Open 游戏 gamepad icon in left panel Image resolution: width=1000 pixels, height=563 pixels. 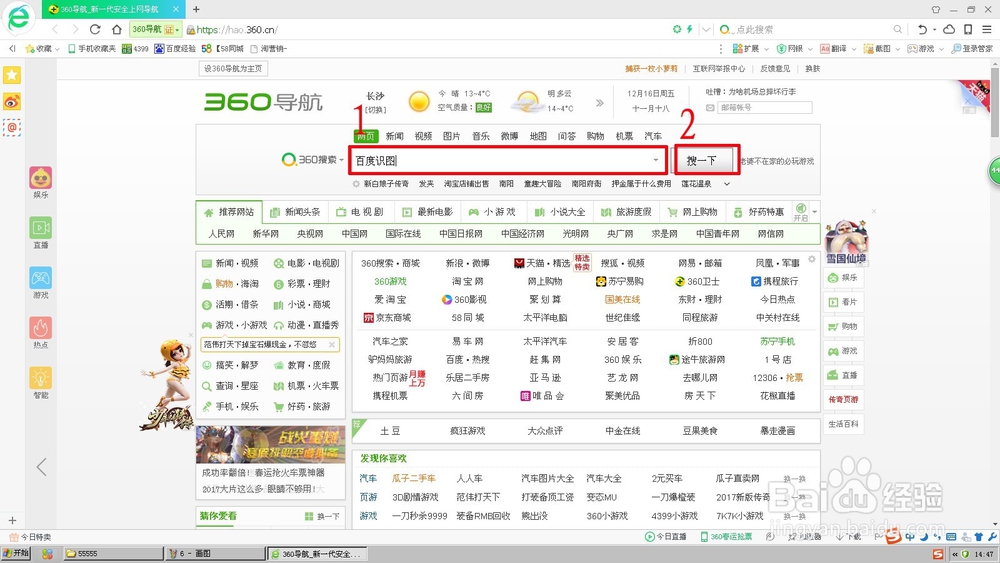pyautogui.click(x=41, y=278)
